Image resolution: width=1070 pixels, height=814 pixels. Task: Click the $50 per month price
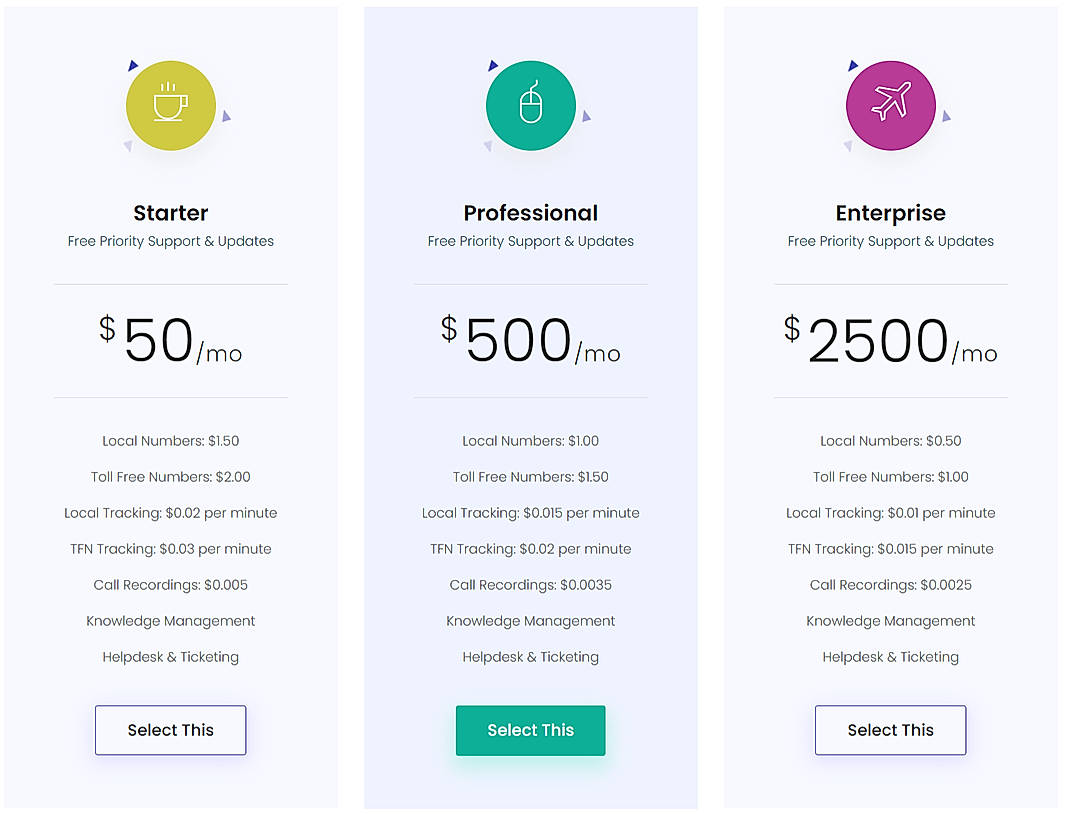click(170, 340)
